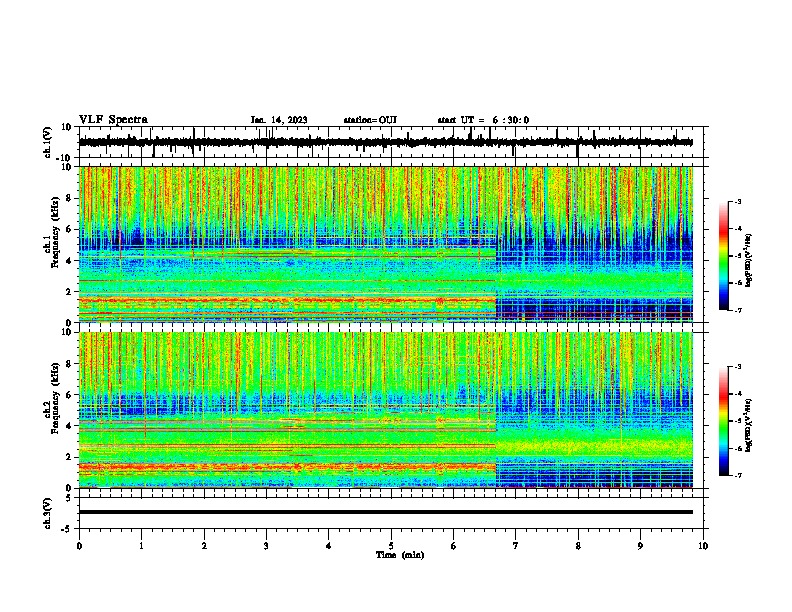The width and height of the screenshot is (792, 612).
Task: Click the 'ch.3(V)' axis label
Action: pos(48,513)
